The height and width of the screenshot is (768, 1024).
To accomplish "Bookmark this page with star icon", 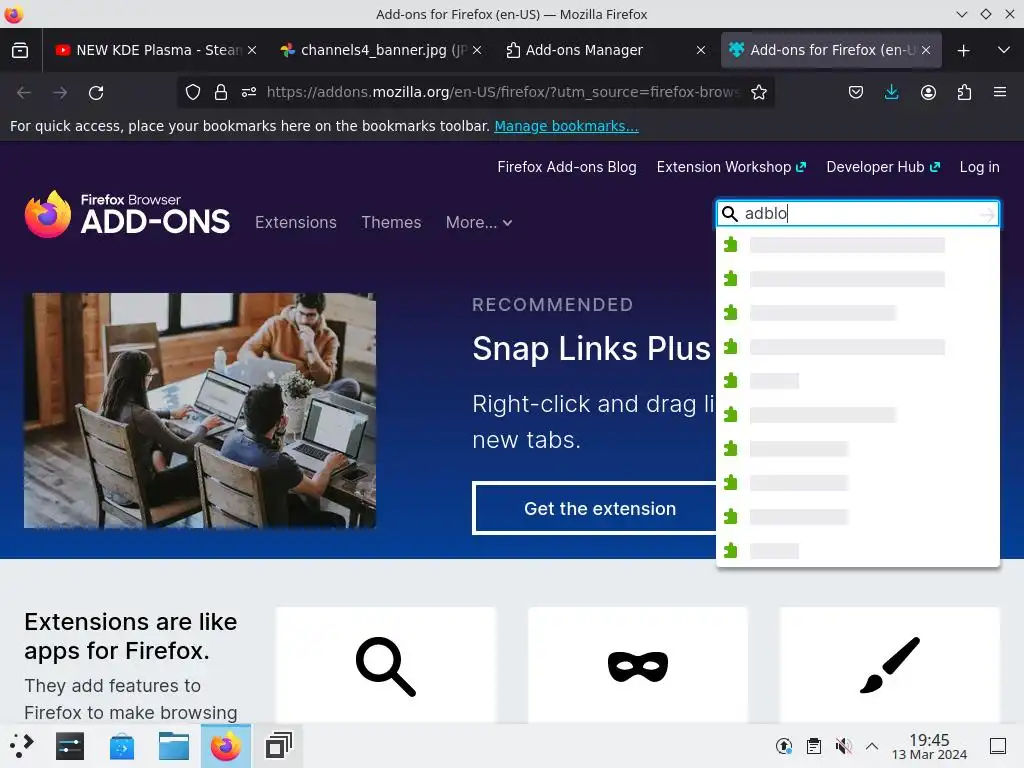I will click(758, 93).
